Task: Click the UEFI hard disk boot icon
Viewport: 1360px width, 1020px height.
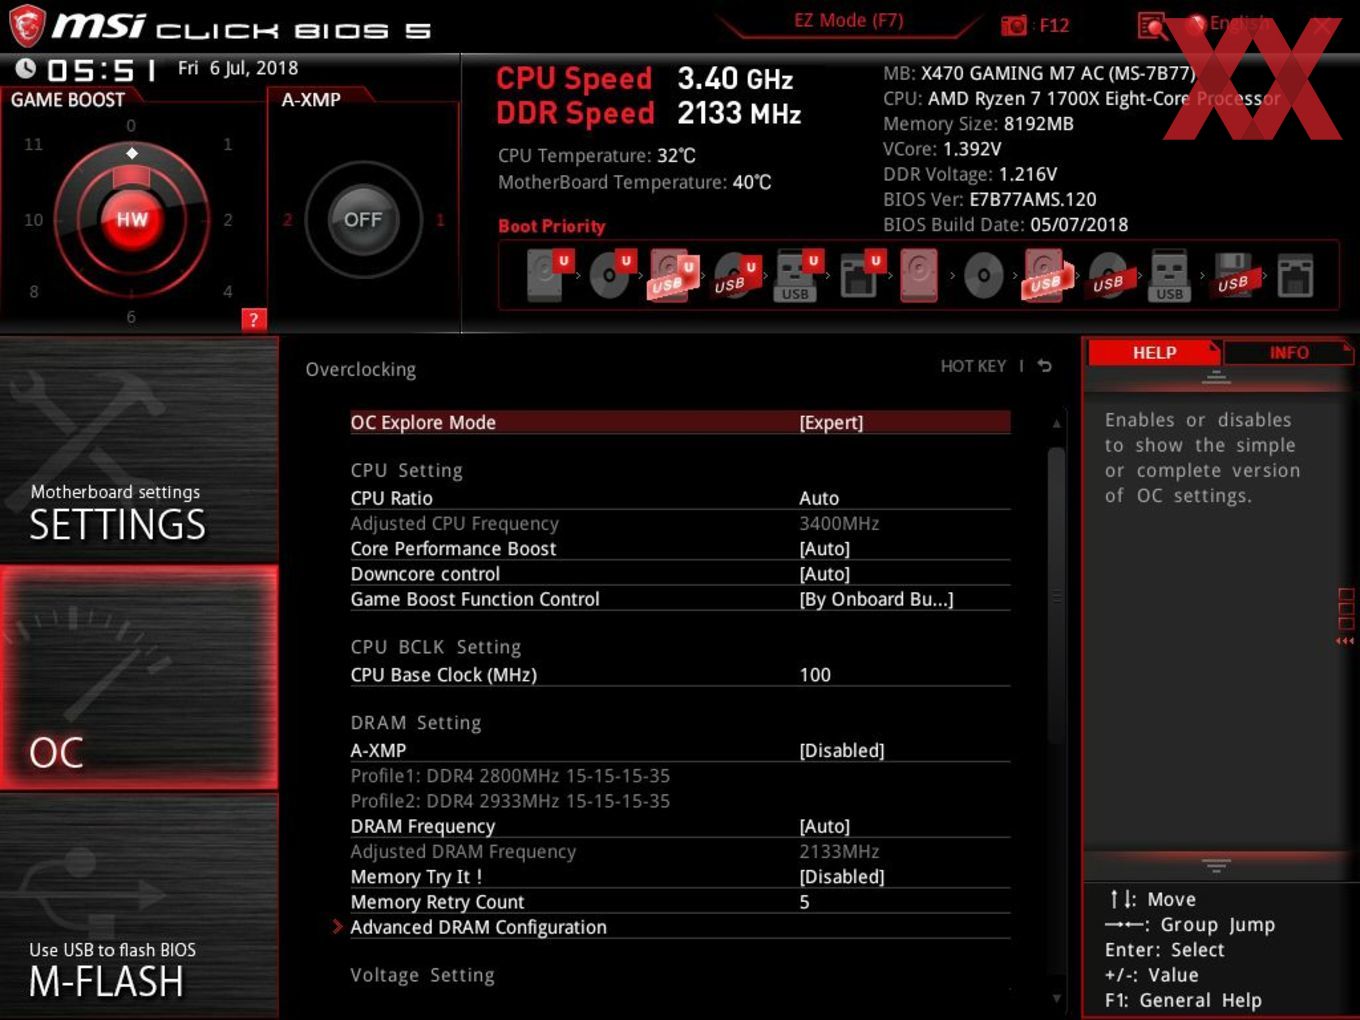Action: click(548, 275)
